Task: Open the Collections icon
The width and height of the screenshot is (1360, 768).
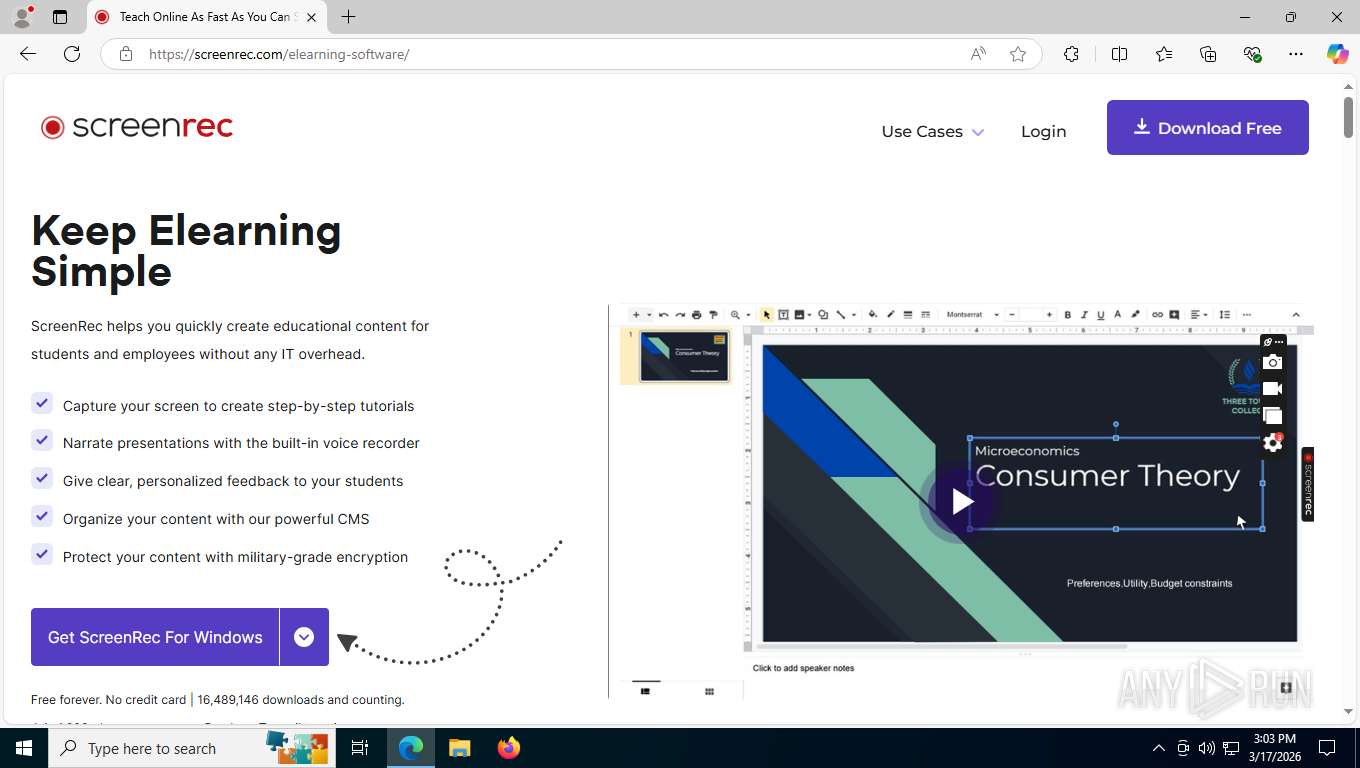Action: 1208,54
